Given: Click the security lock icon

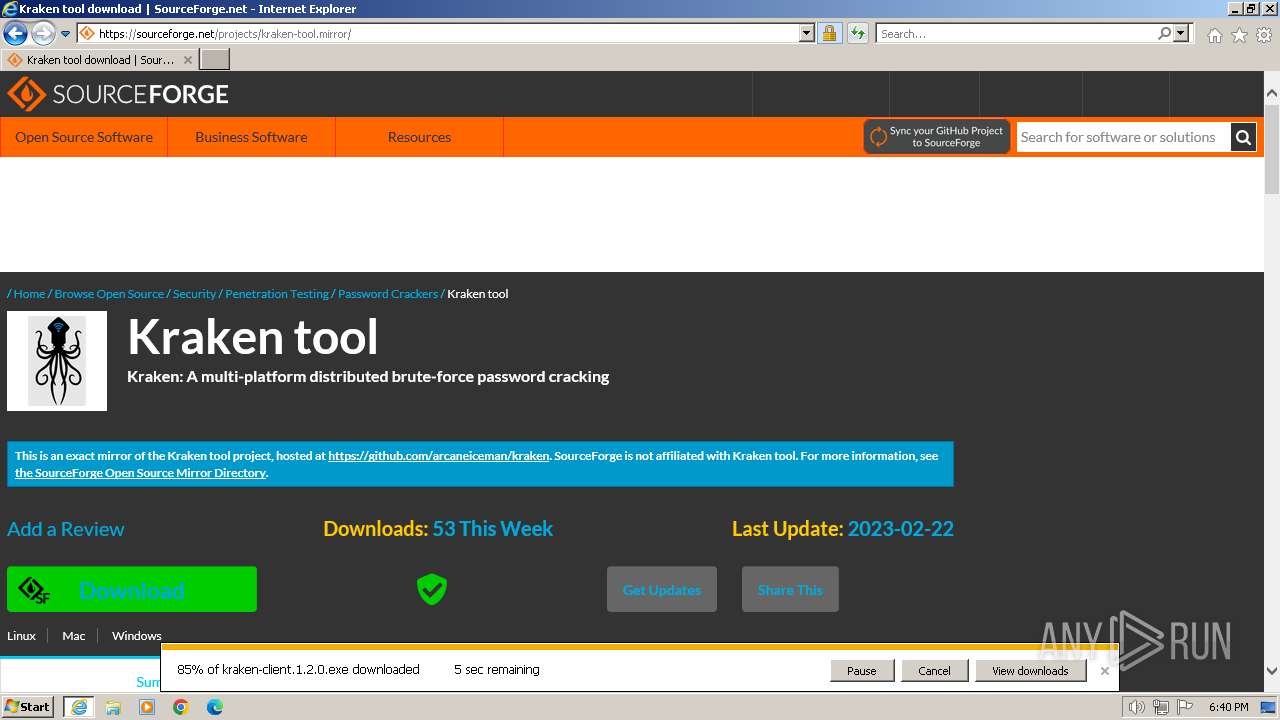Looking at the screenshot, I should point(829,33).
